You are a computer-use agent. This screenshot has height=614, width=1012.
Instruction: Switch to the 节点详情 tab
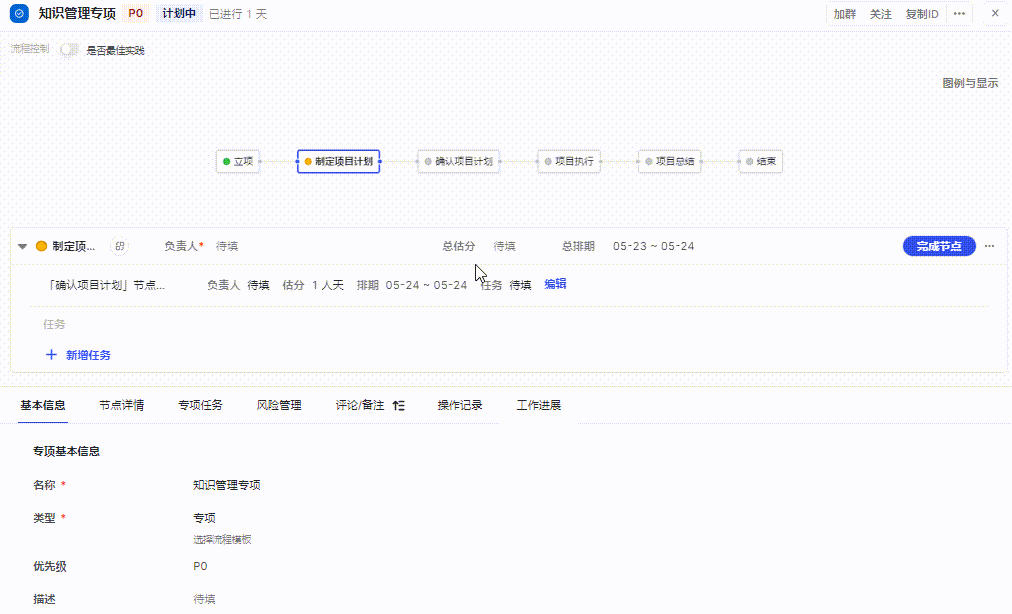121,406
